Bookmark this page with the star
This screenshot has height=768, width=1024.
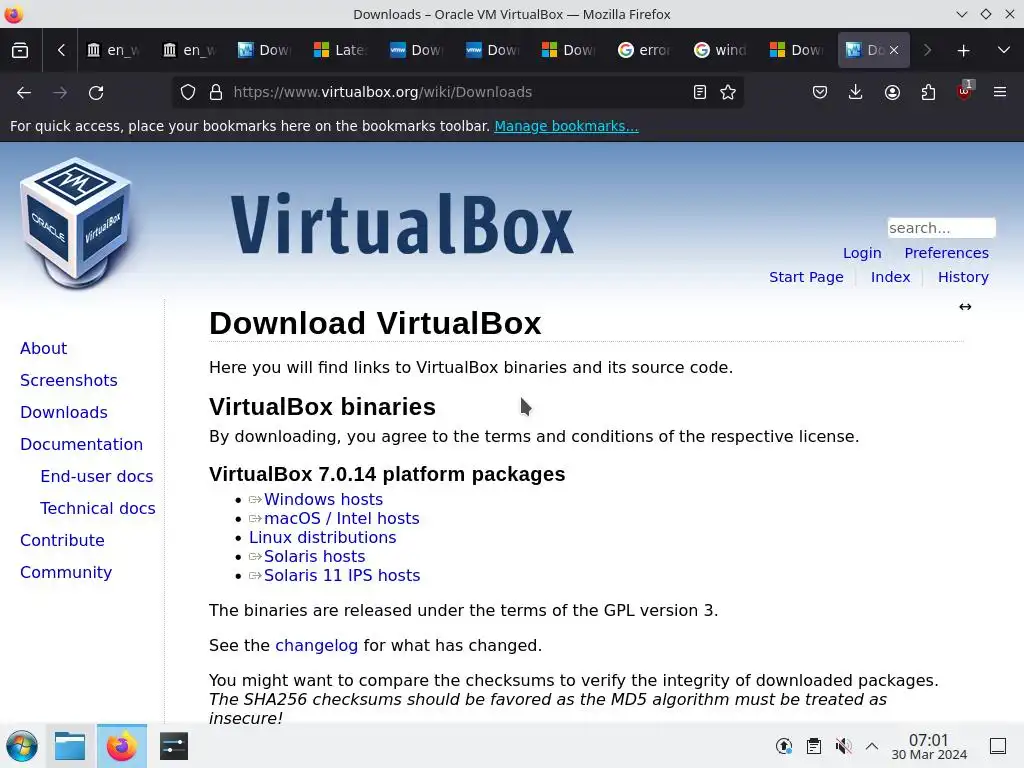[x=728, y=93]
